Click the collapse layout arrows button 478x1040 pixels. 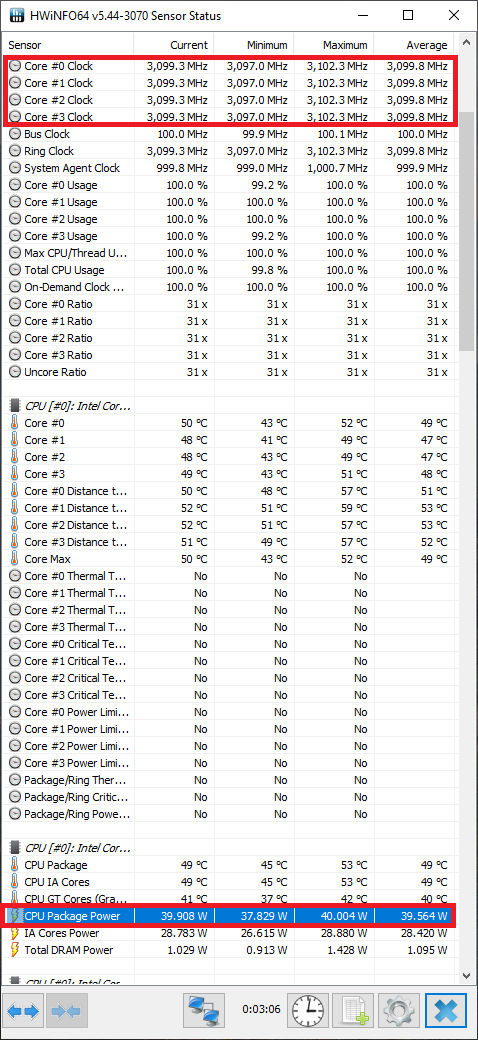pyautogui.click(x=65, y=1010)
